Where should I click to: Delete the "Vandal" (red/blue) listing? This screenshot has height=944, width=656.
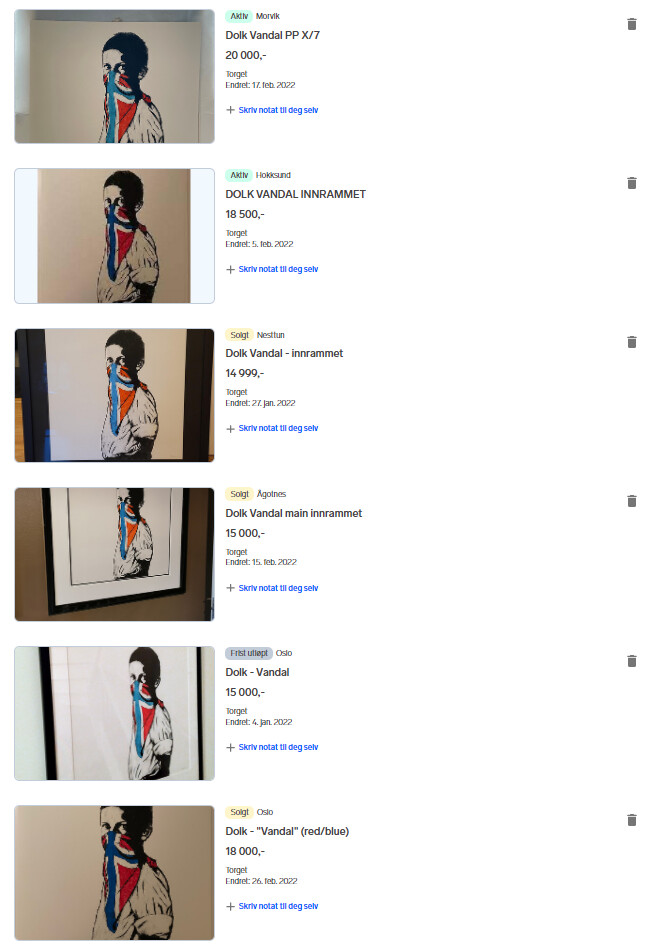pyautogui.click(x=631, y=820)
